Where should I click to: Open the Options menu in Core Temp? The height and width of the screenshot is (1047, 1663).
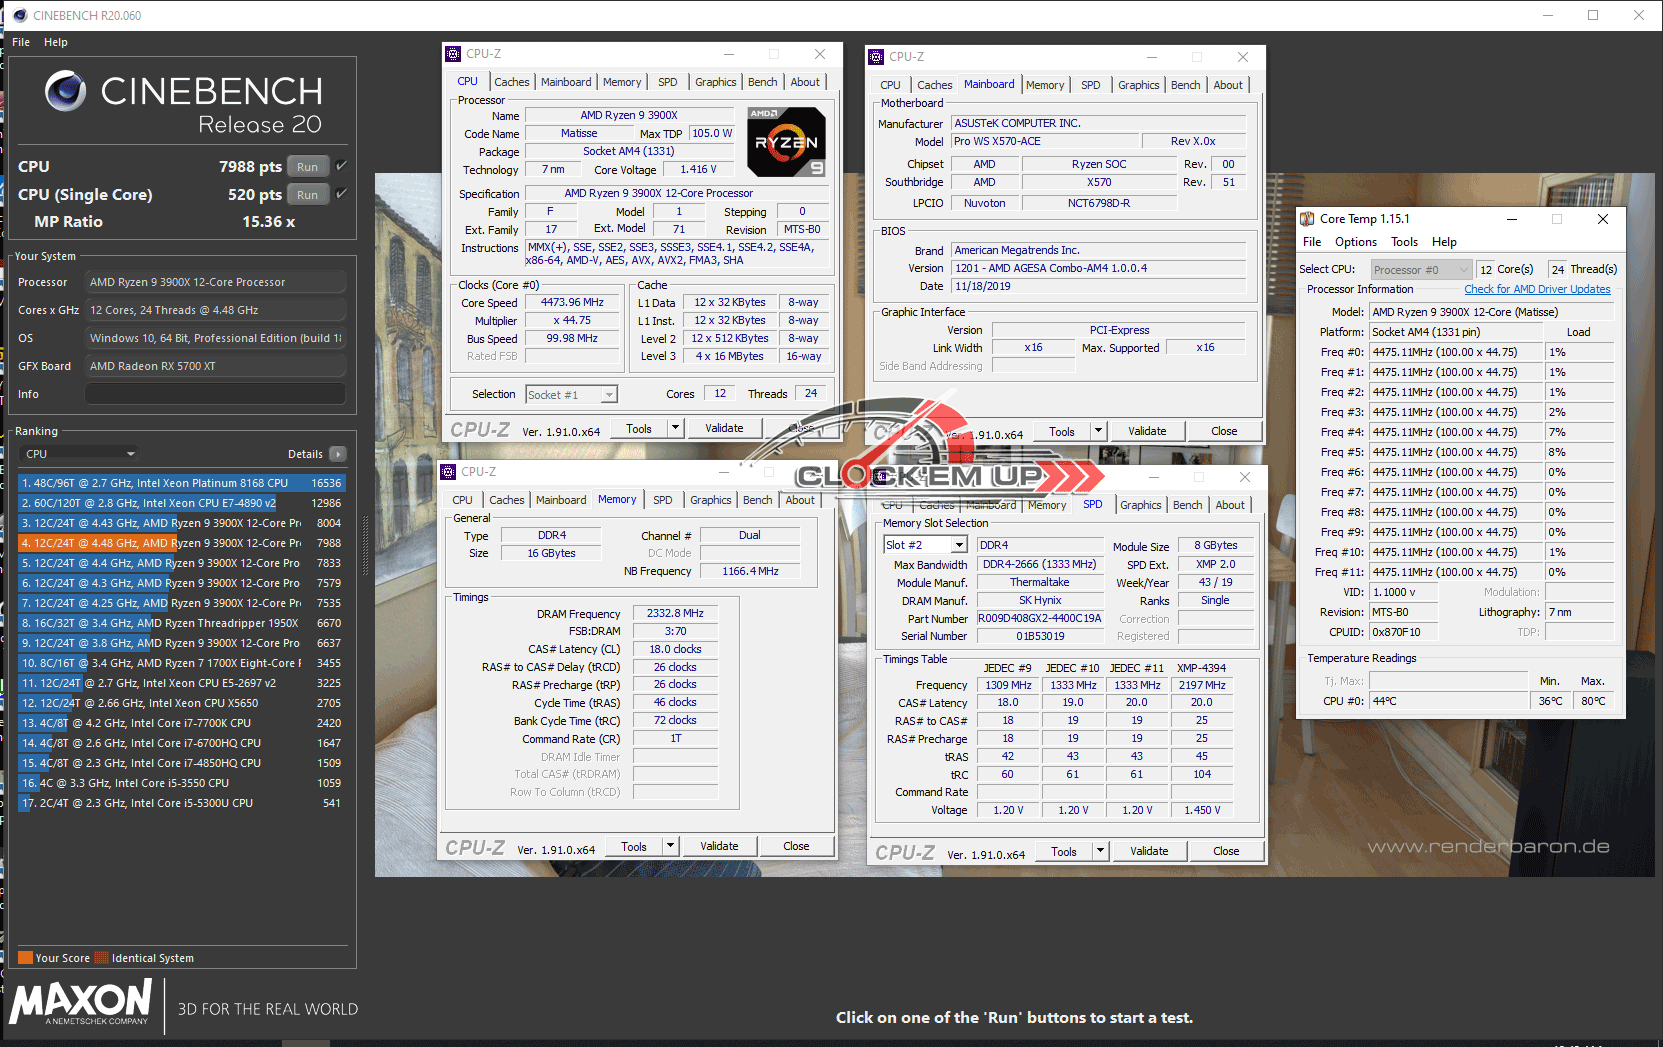tap(1355, 242)
